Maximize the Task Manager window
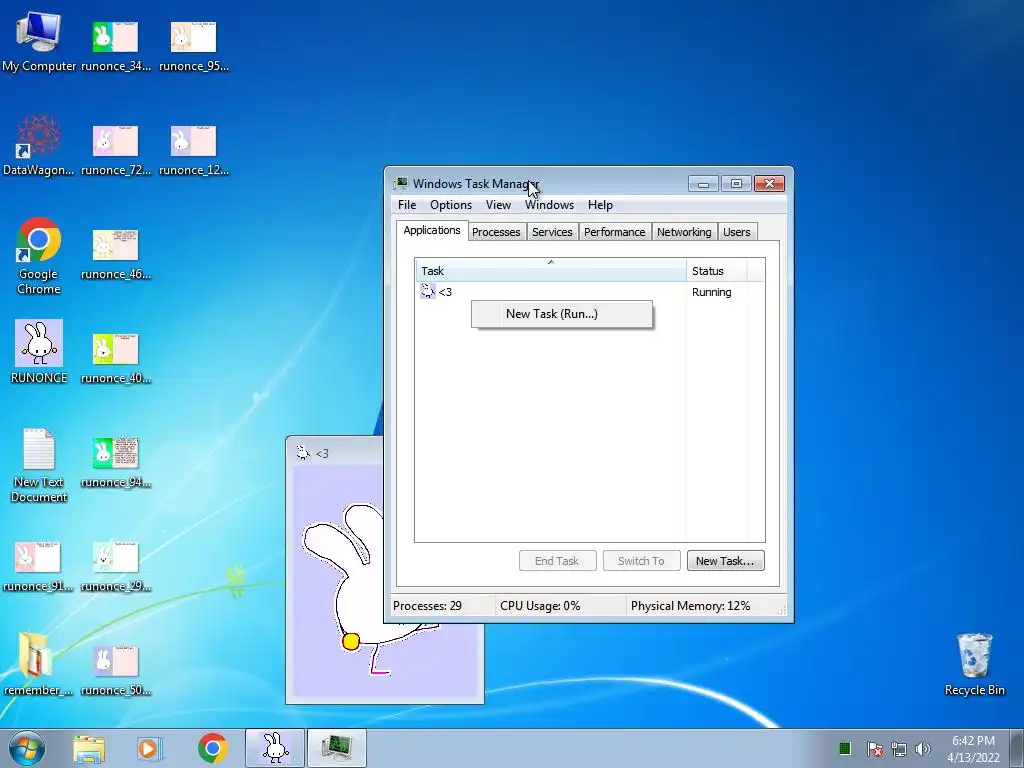 [736, 184]
